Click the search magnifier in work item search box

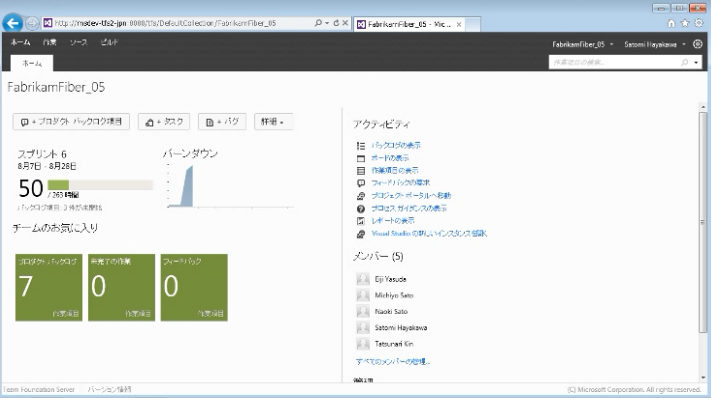coord(684,63)
